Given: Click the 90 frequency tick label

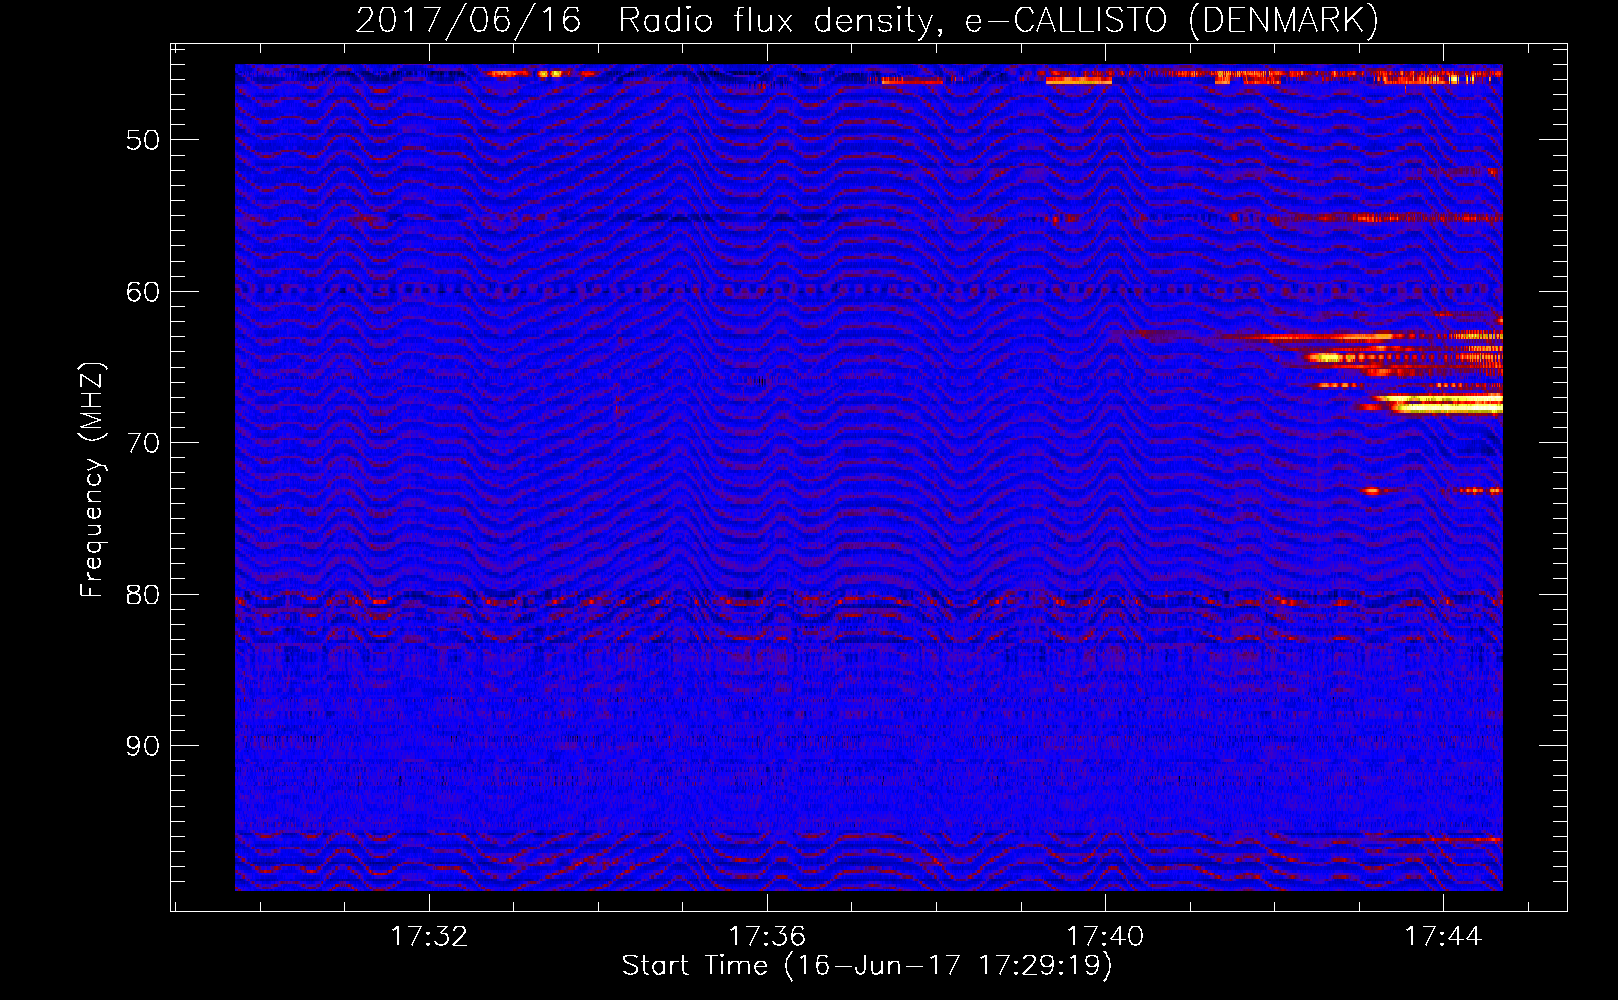Looking at the screenshot, I should pos(143,746).
